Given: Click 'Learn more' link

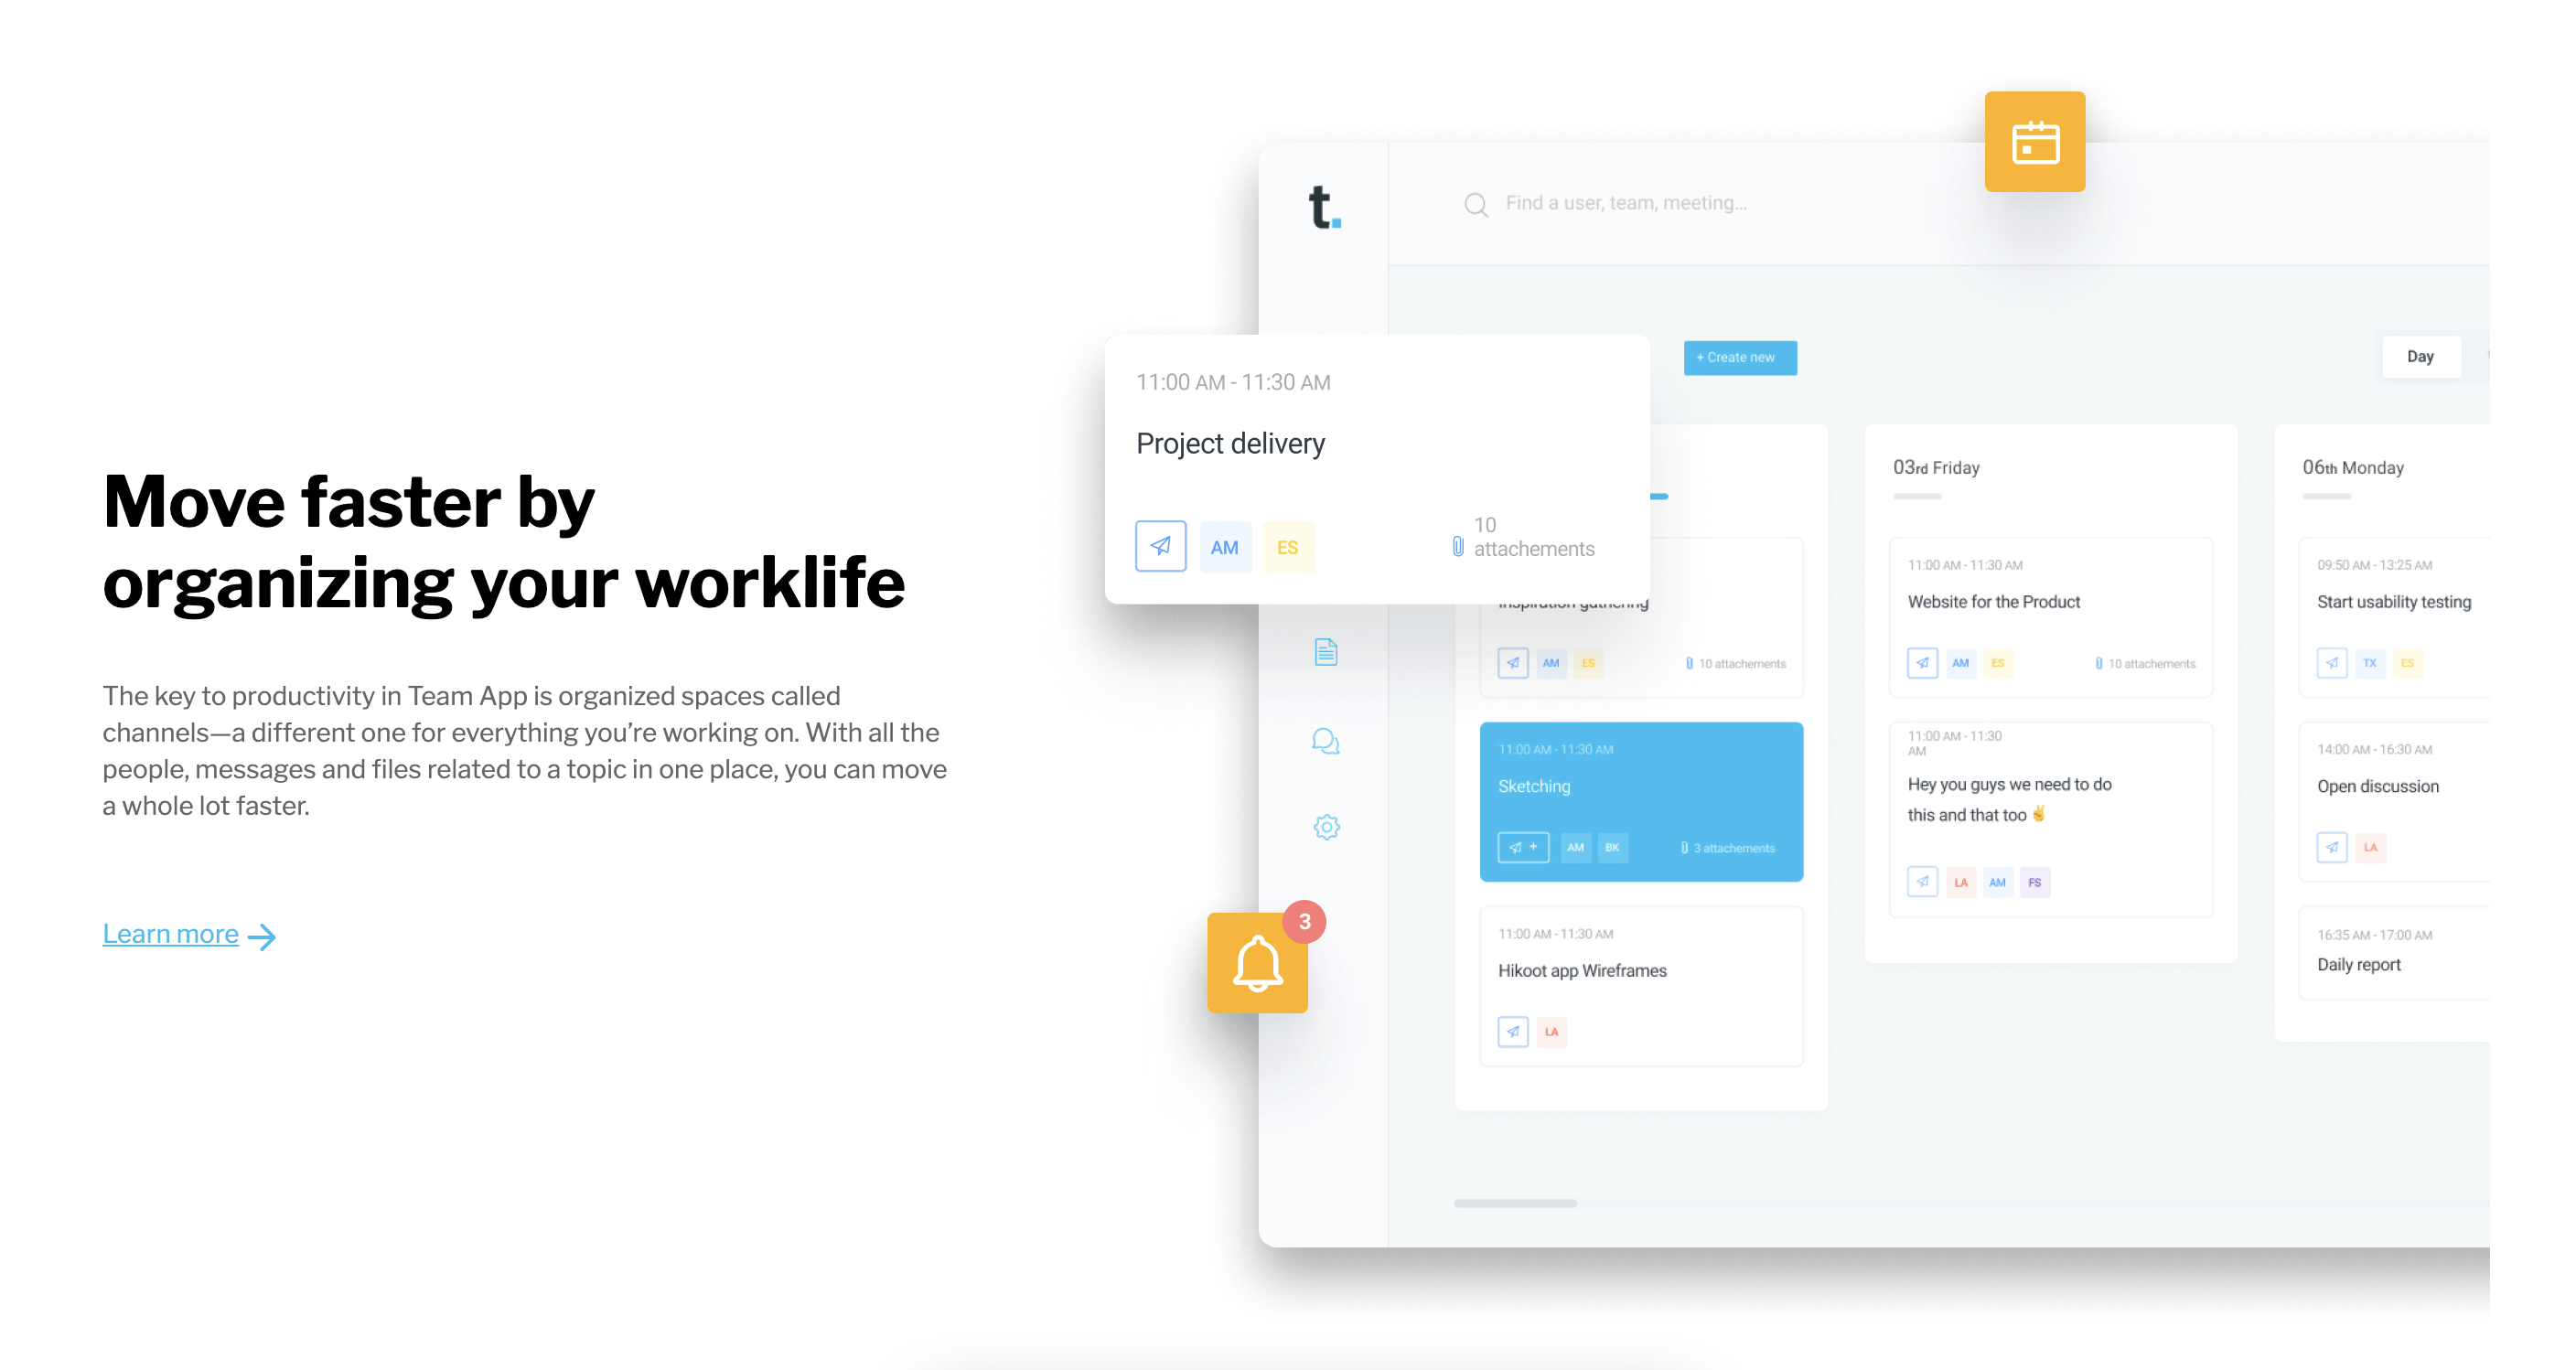Looking at the screenshot, I should 170,932.
